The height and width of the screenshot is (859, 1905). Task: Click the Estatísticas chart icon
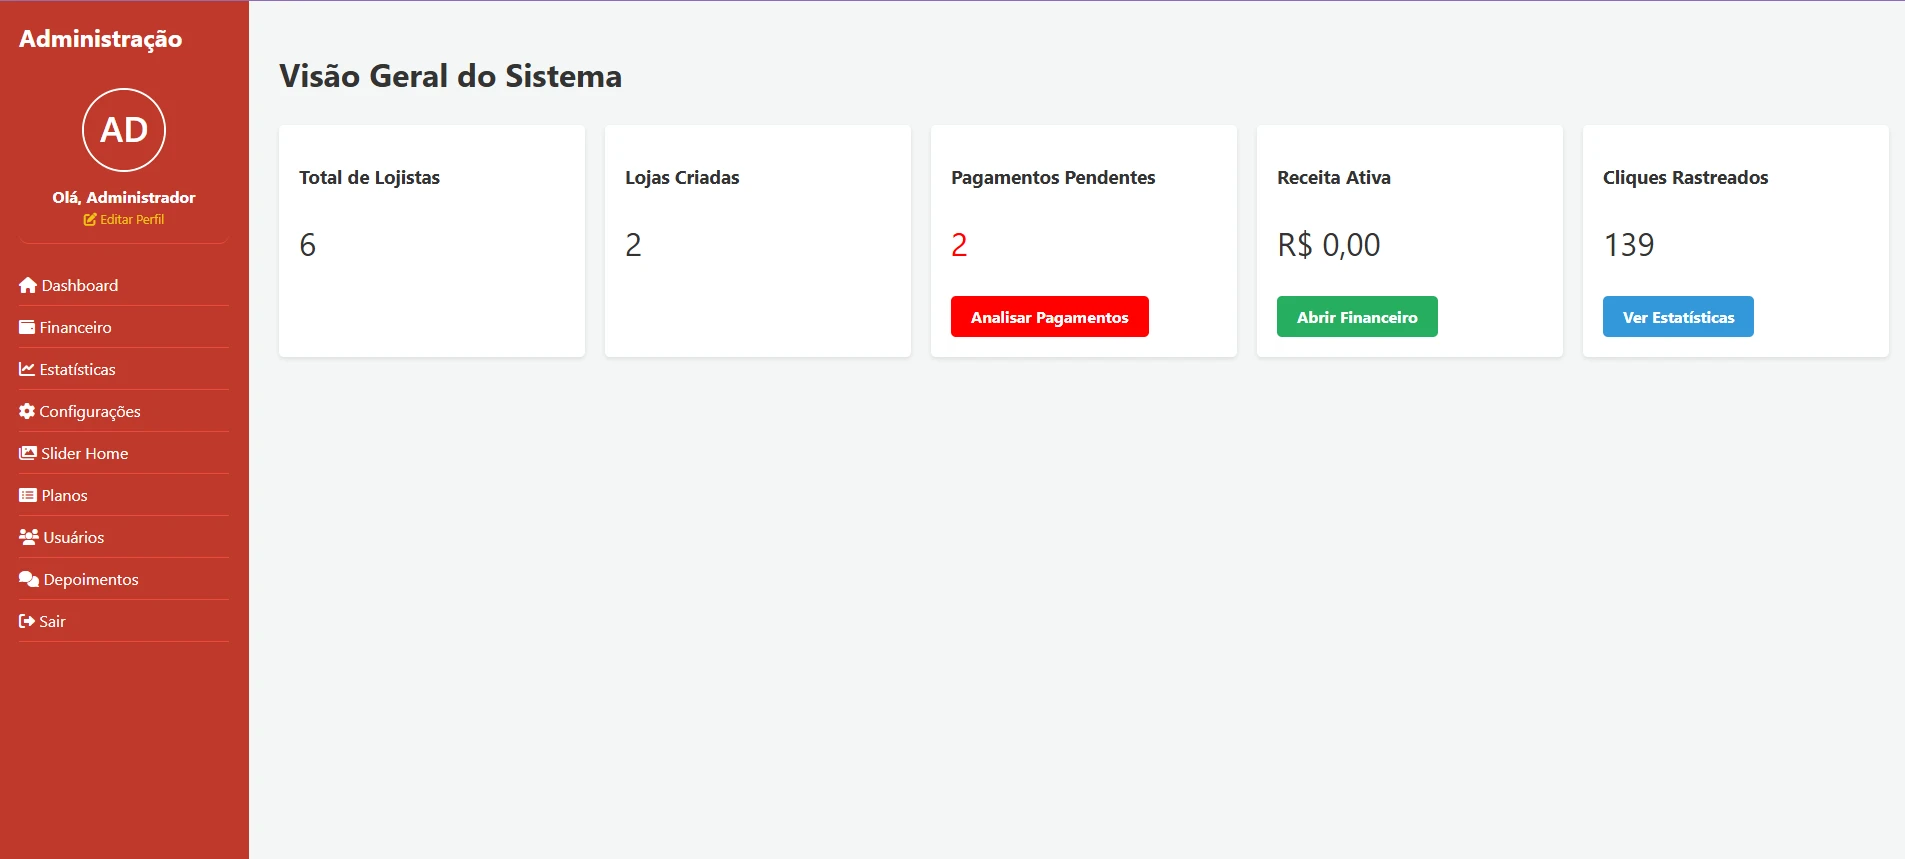(27, 369)
